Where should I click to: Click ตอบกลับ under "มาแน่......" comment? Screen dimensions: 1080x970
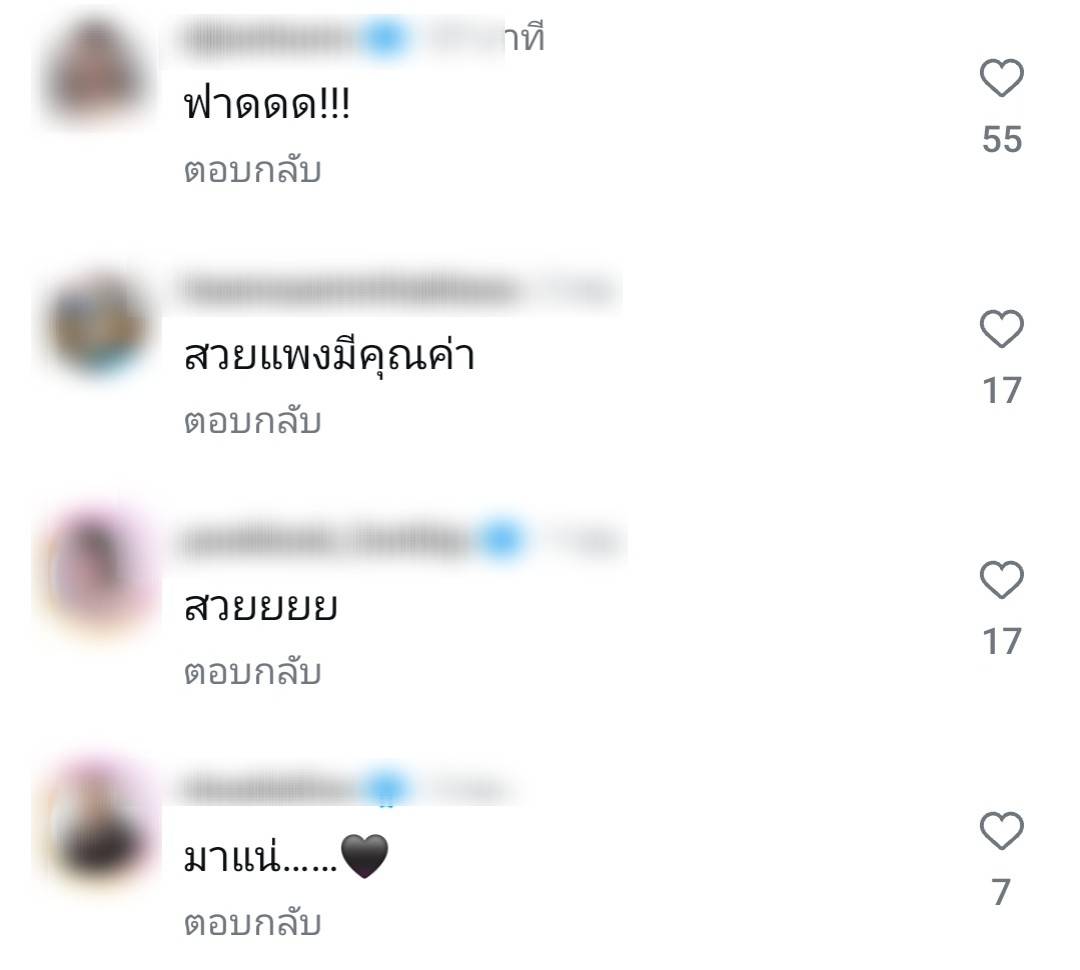click(253, 922)
